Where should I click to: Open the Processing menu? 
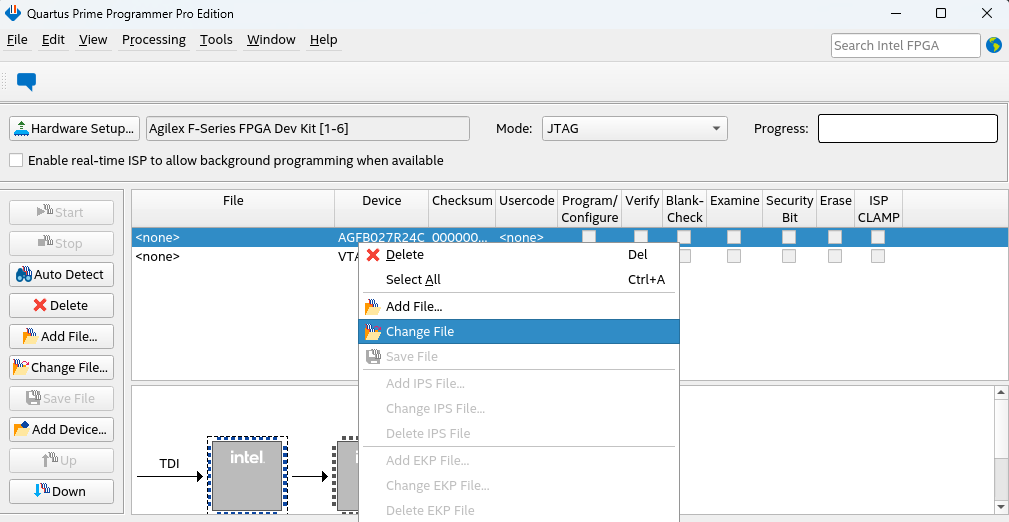coord(153,40)
